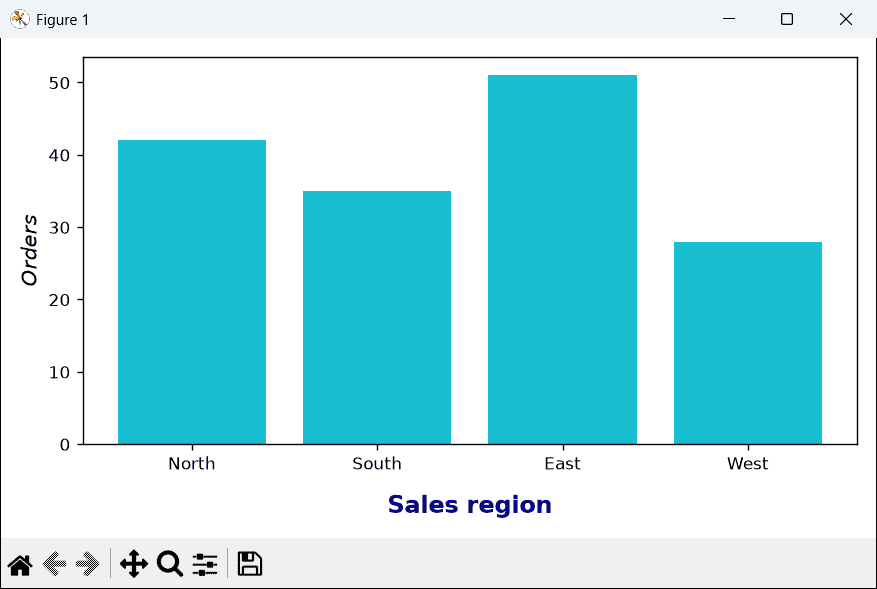Minimize the Figure 1 window
Image resolution: width=877 pixels, height=589 pixels.
pyautogui.click(x=729, y=19)
